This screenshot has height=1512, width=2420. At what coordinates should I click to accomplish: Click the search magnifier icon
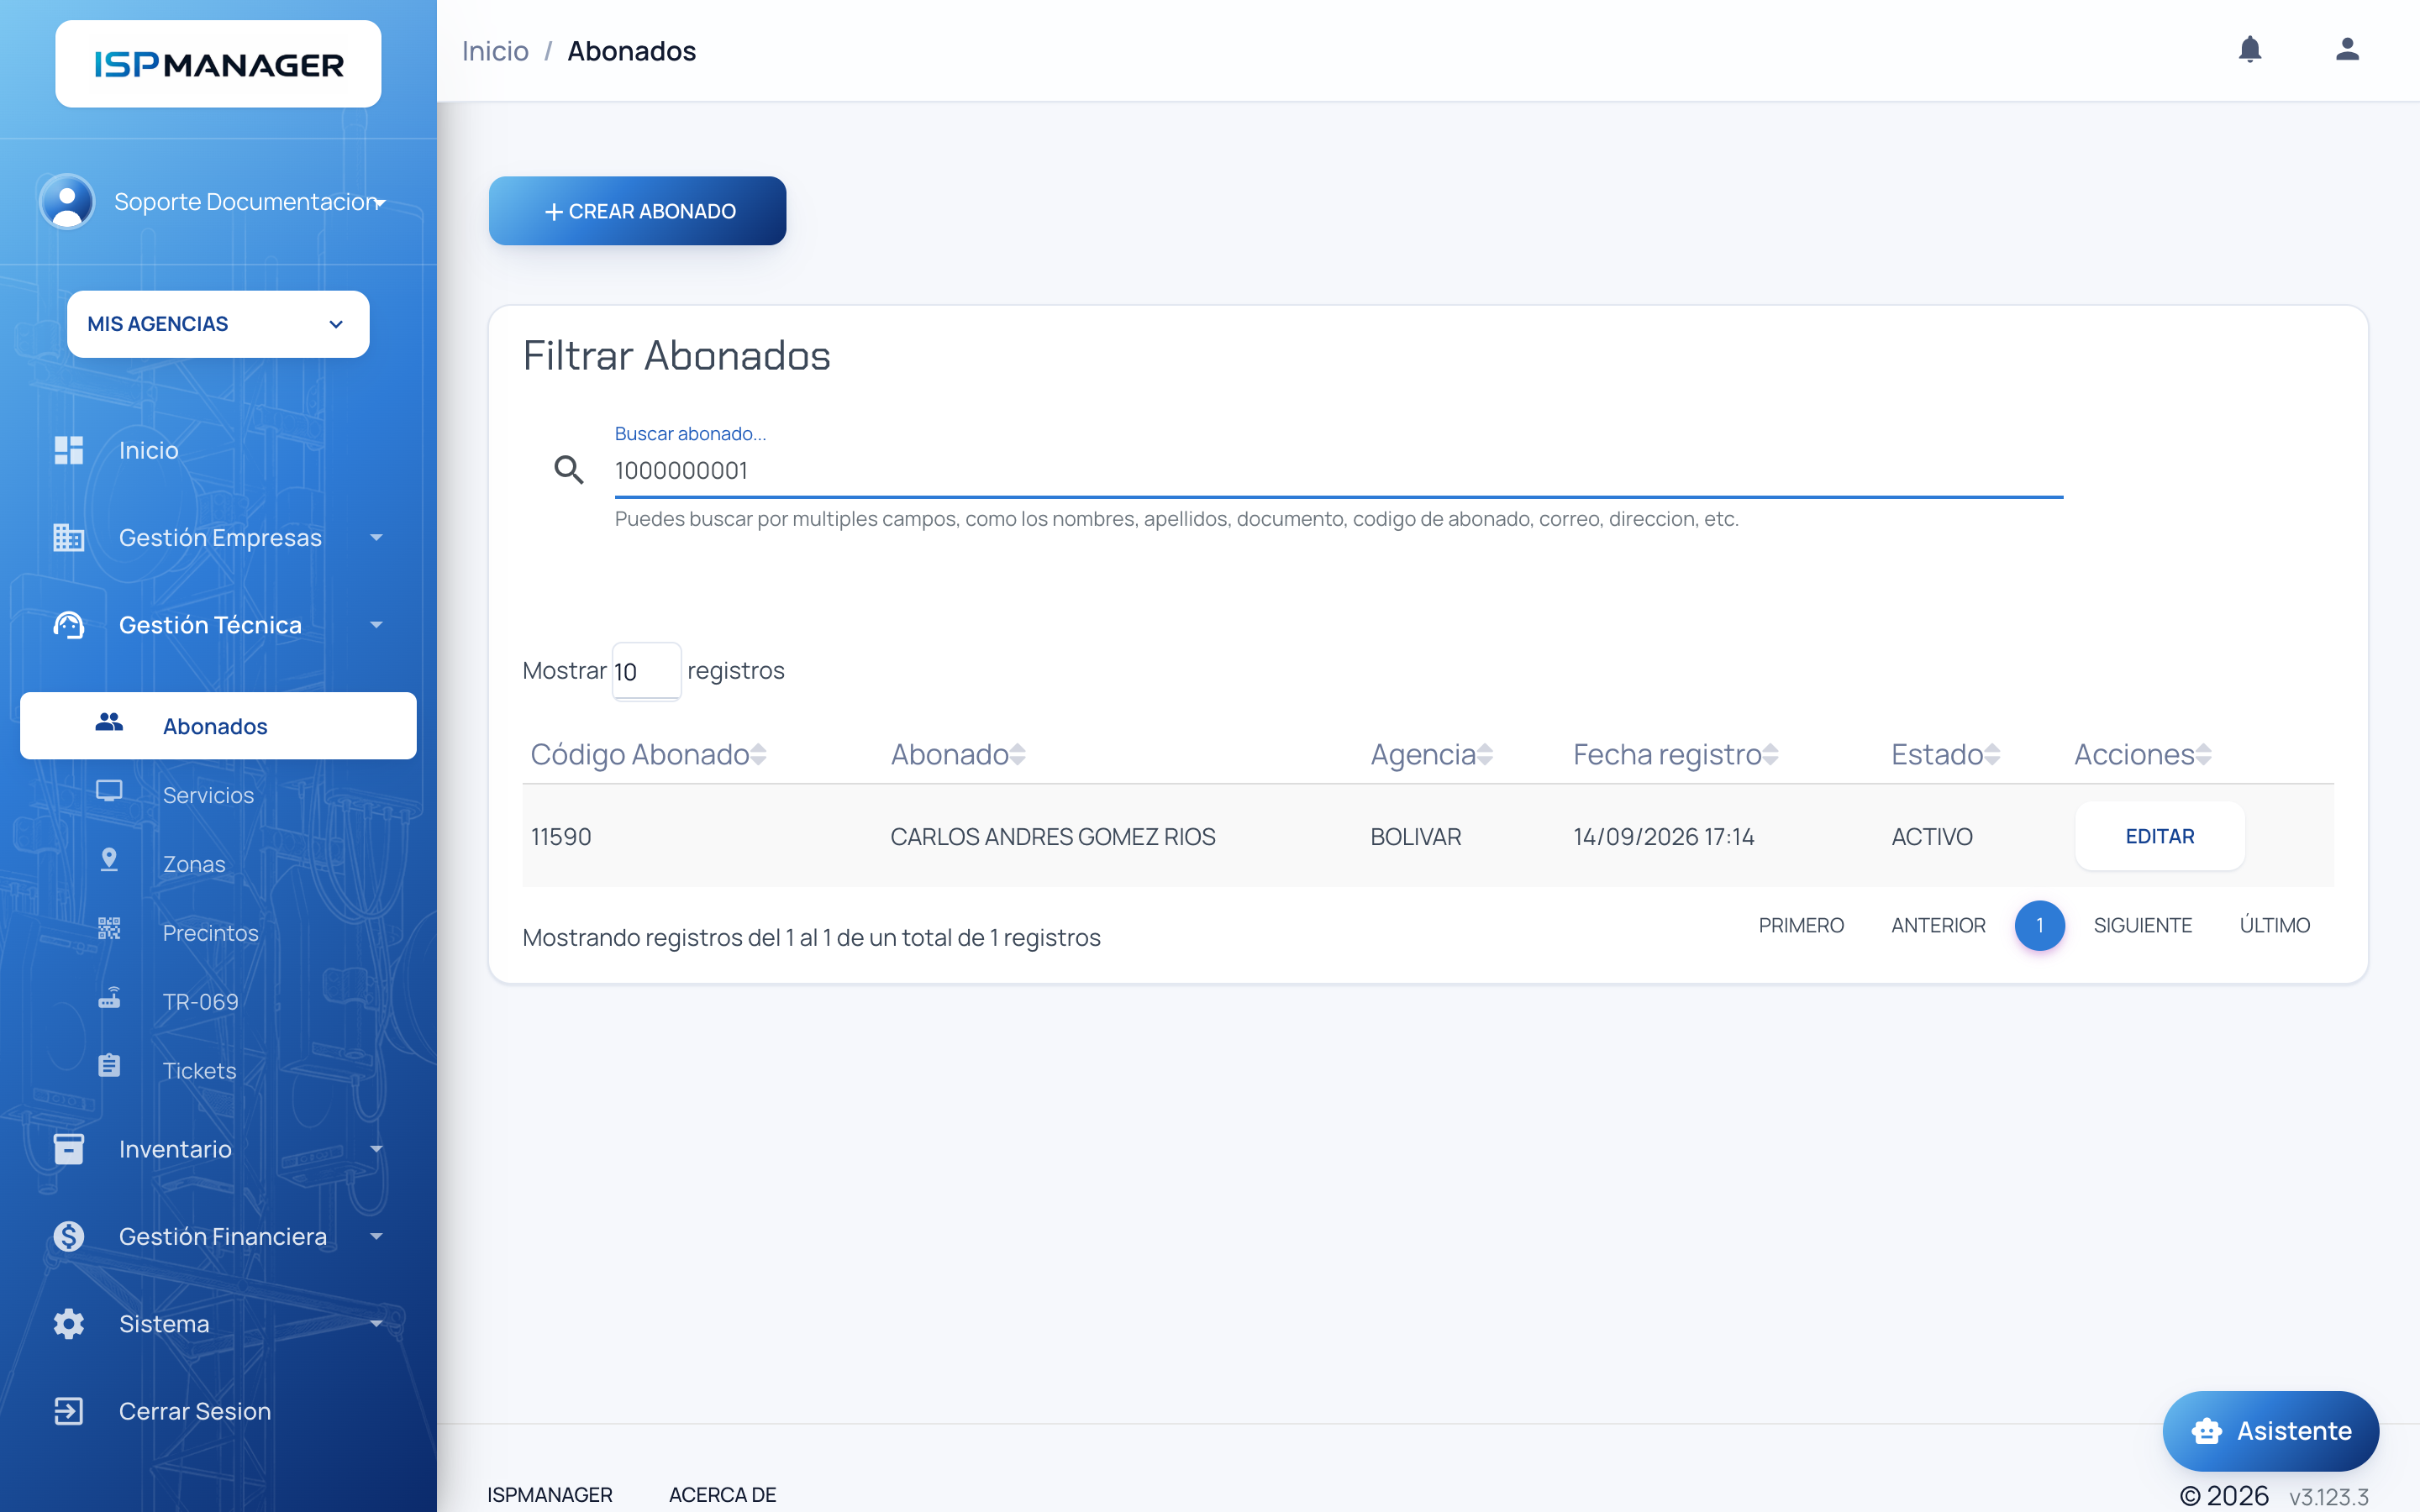[x=569, y=469]
